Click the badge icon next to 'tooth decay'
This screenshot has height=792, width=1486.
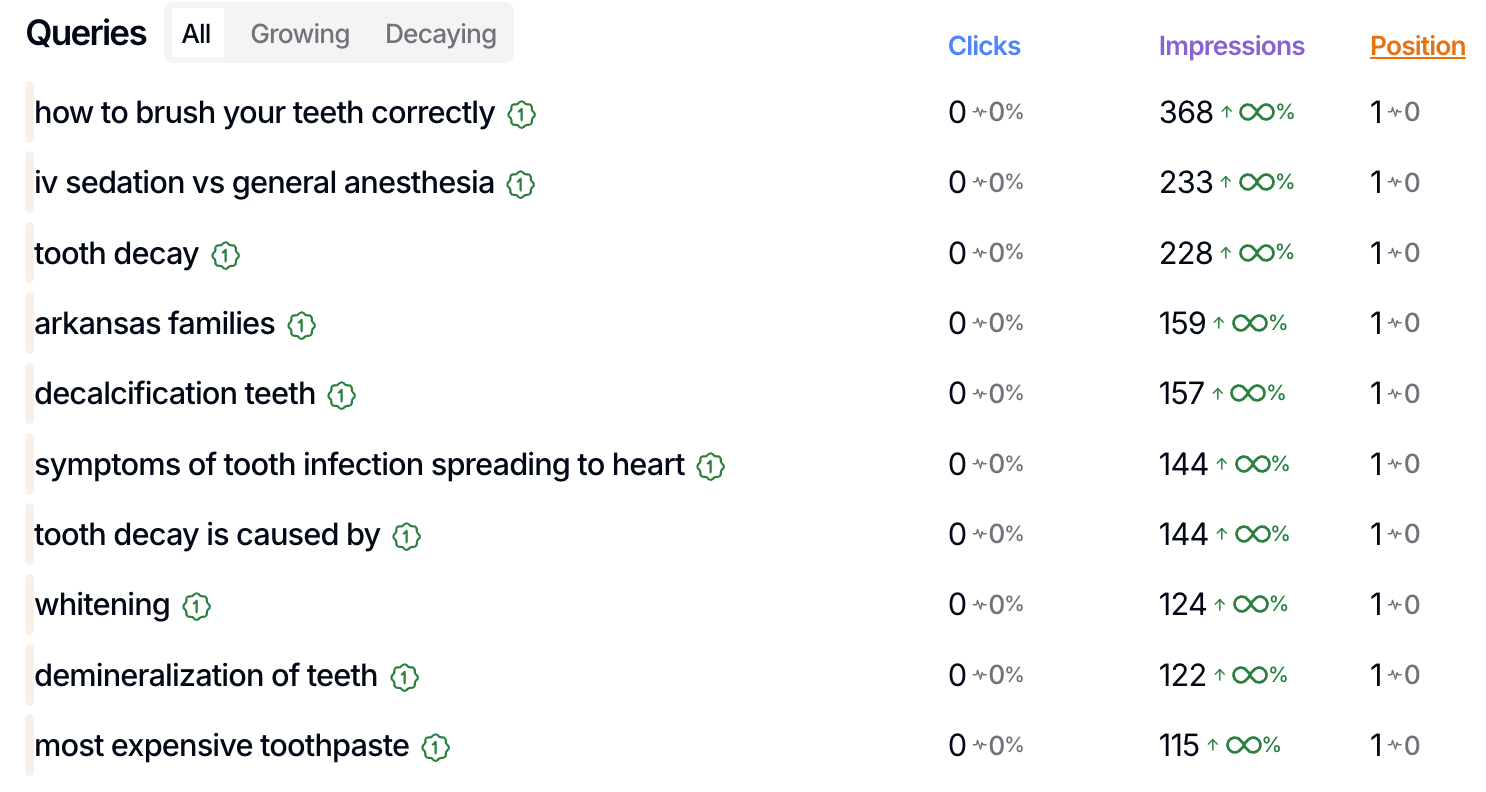(x=226, y=255)
